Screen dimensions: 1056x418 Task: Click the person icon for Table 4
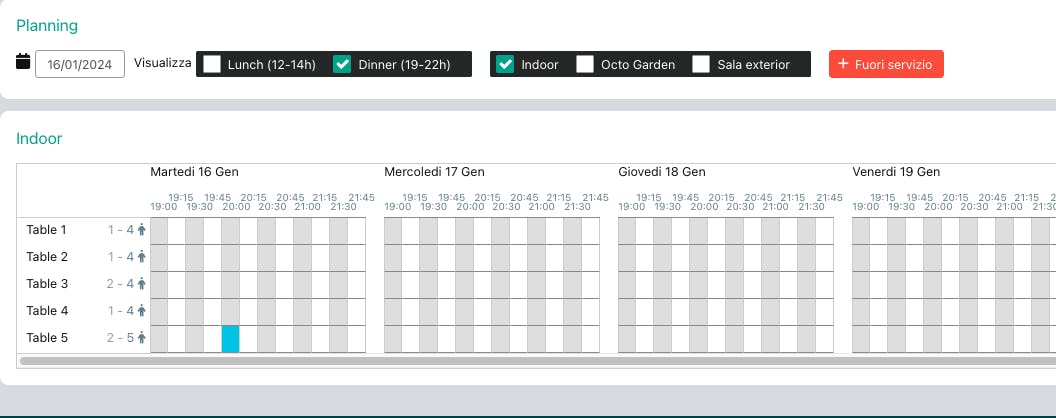point(141,311)
